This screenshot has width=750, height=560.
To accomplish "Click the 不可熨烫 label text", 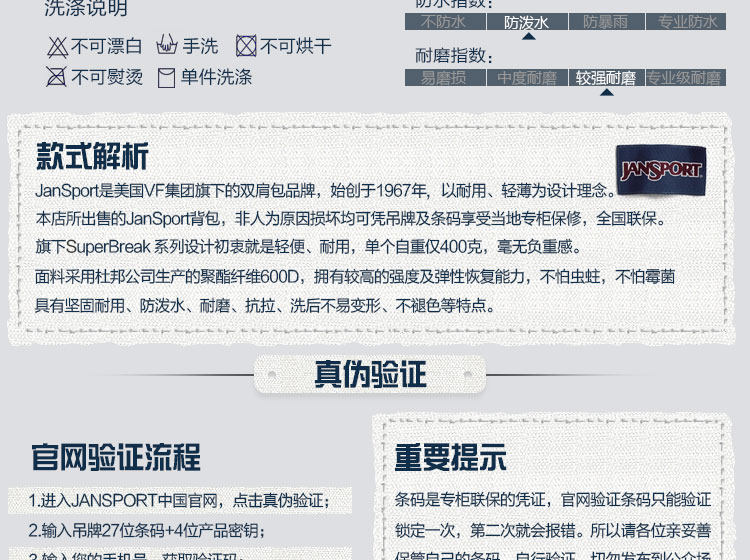I will (107, 77).
